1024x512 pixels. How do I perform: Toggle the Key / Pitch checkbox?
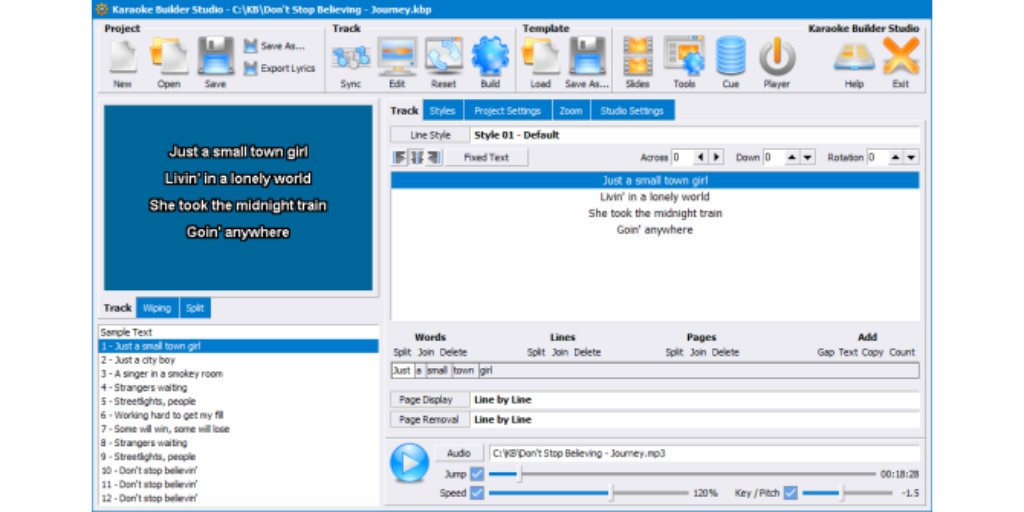(791, 493)
